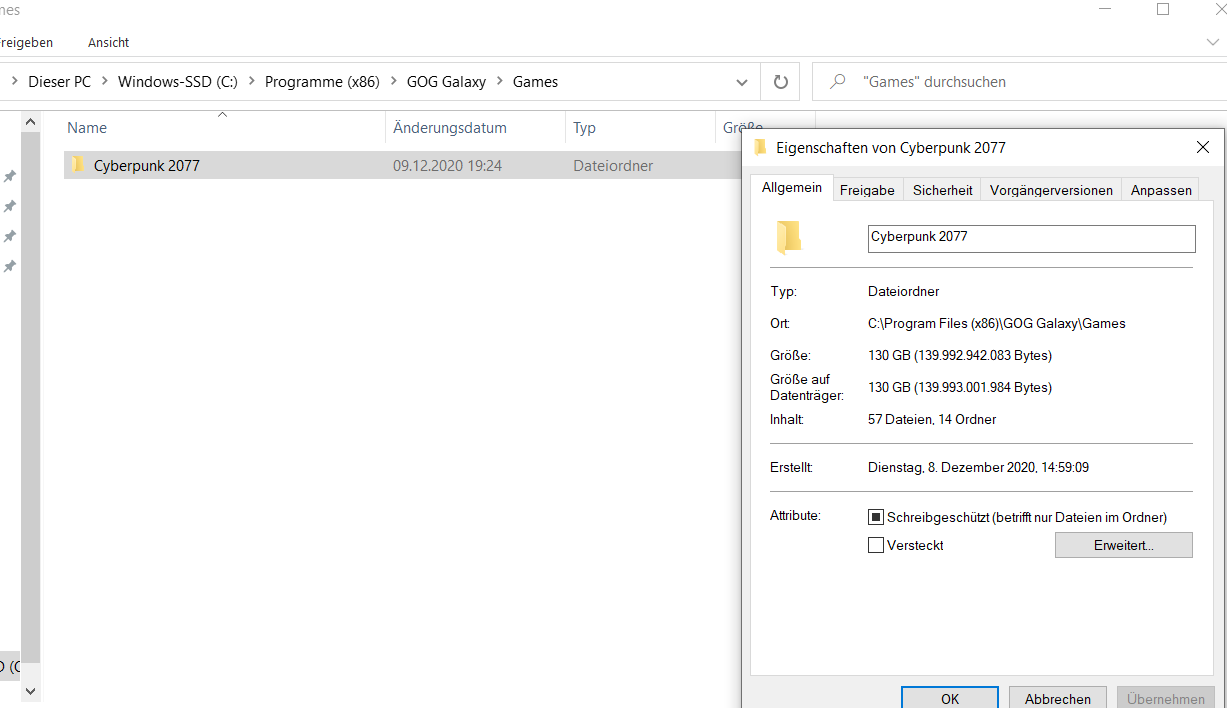Click GOG Galaxy in the breadcrumb

(446, 82)
